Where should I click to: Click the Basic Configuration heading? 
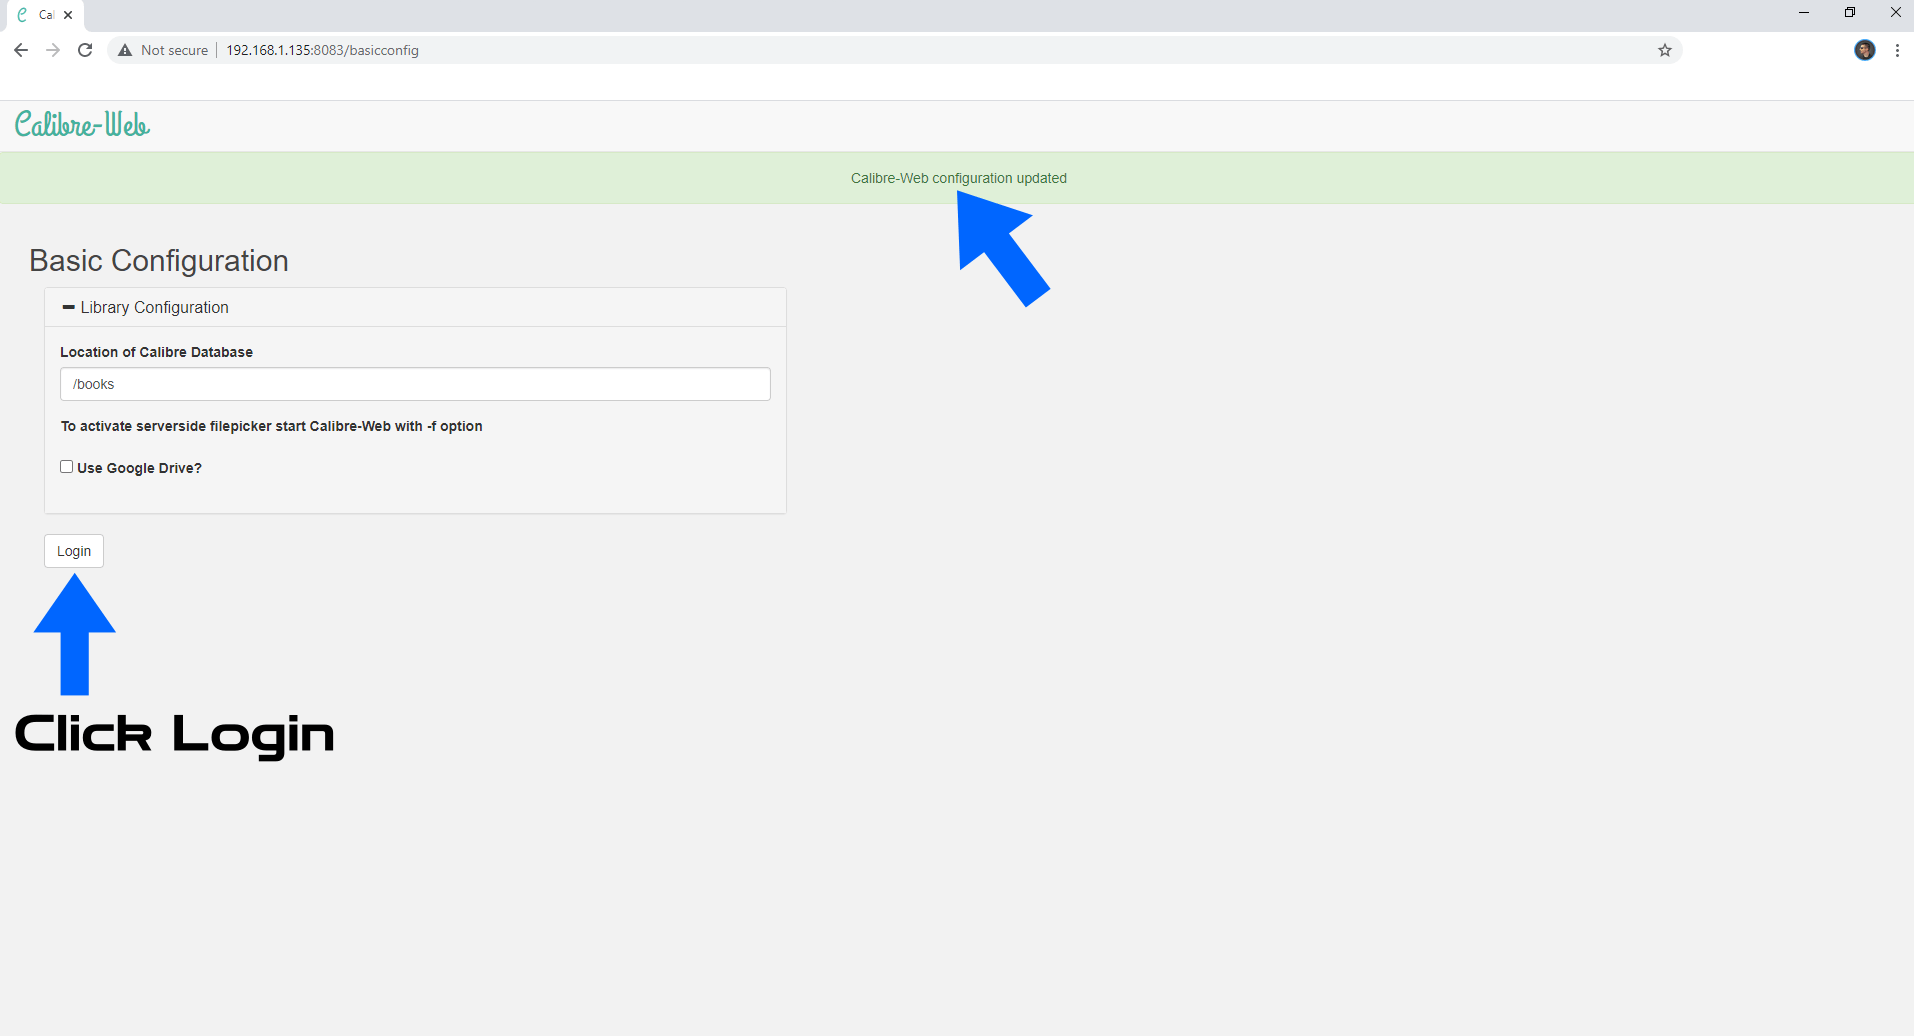pyautogui.click(x=159, y=261)
